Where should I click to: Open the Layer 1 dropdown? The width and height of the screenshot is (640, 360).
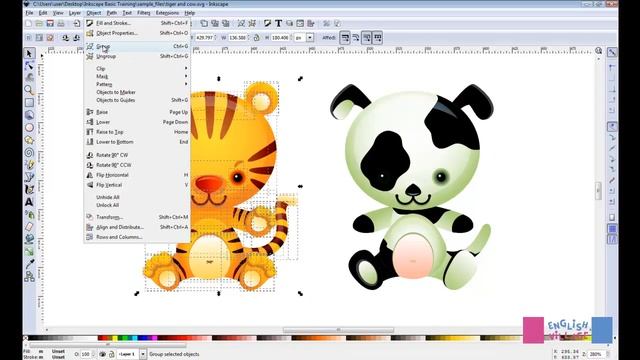[143, 354]
